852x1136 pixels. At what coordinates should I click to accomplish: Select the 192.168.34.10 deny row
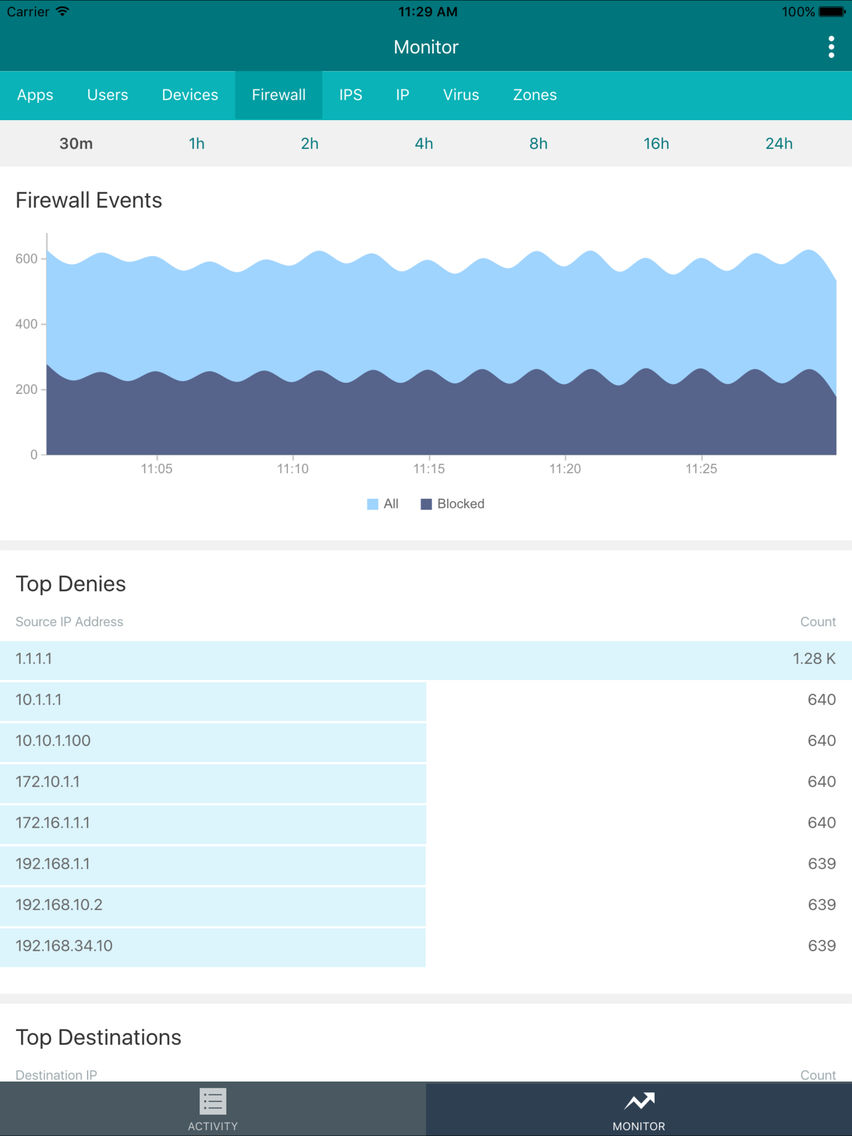(426, 947)
